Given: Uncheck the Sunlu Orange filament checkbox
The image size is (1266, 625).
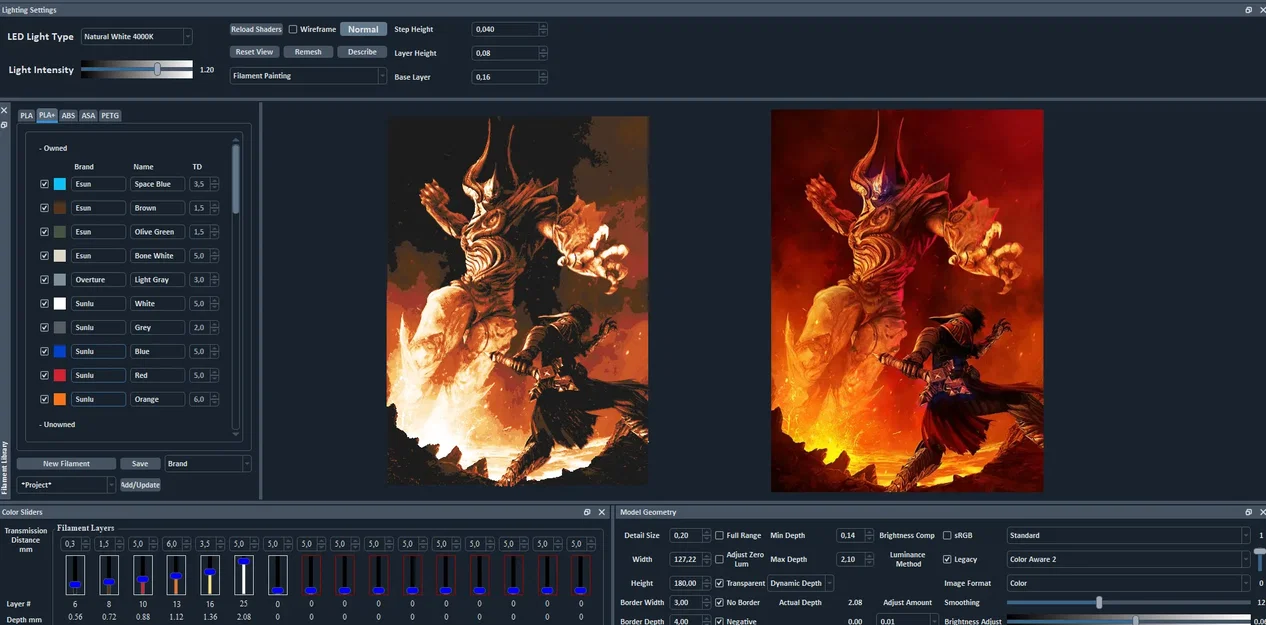Looking at the screenshot, I should [44, 399].
